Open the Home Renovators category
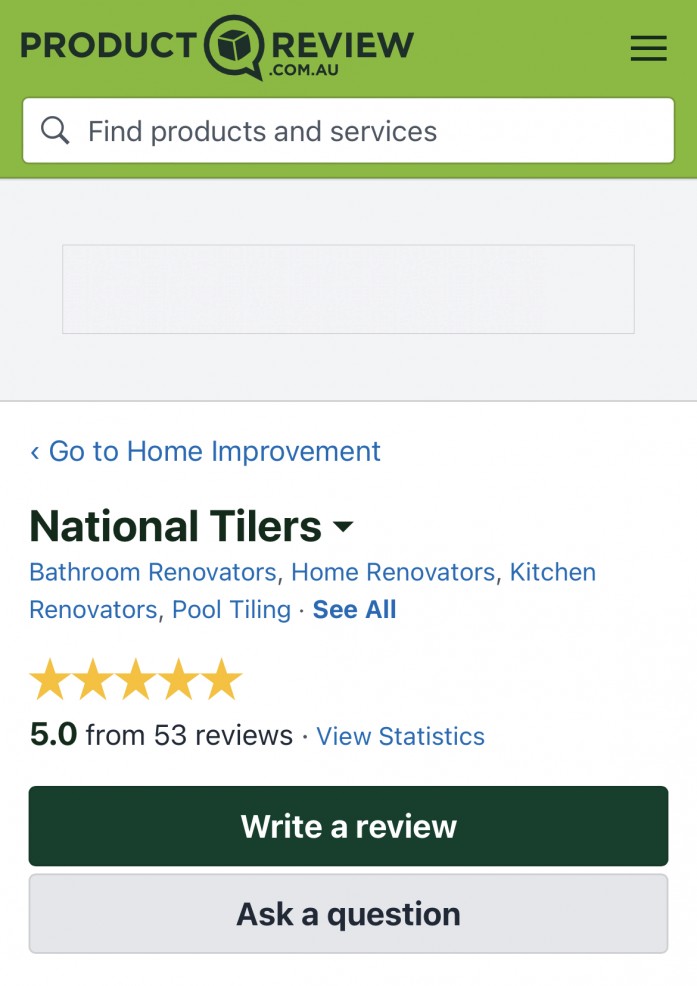The image size is (697, 986). (393, 572)
